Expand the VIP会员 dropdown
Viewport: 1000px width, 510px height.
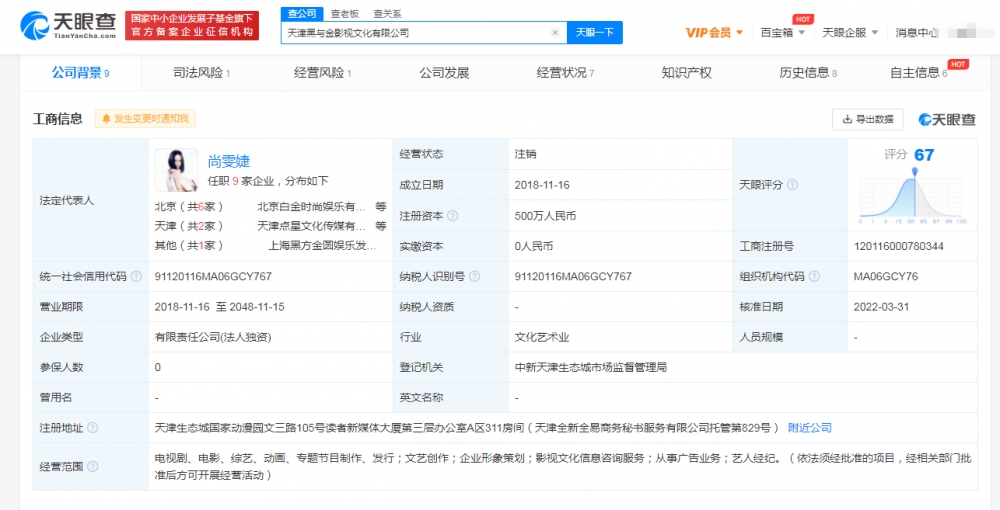click(714, 33)
